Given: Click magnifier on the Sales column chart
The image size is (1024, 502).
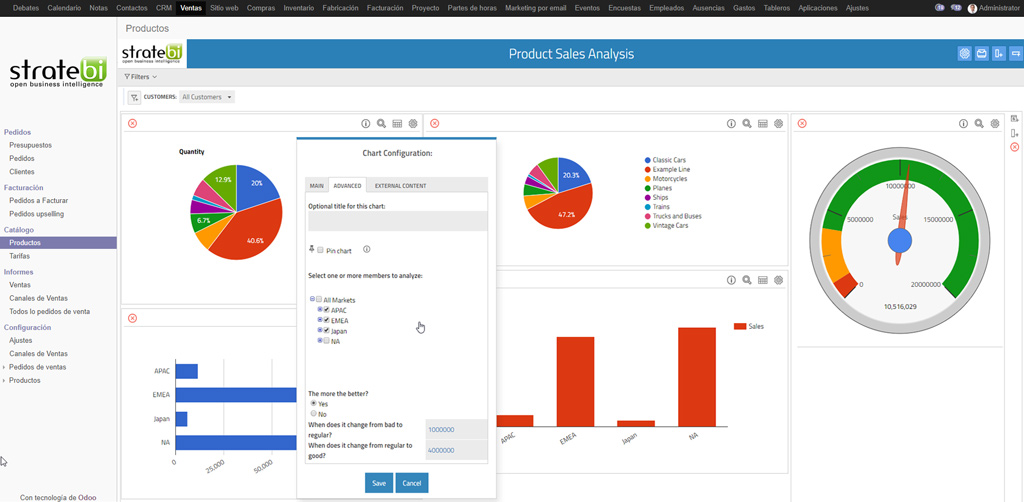Looking at the screenshot, I should [746, 280].
